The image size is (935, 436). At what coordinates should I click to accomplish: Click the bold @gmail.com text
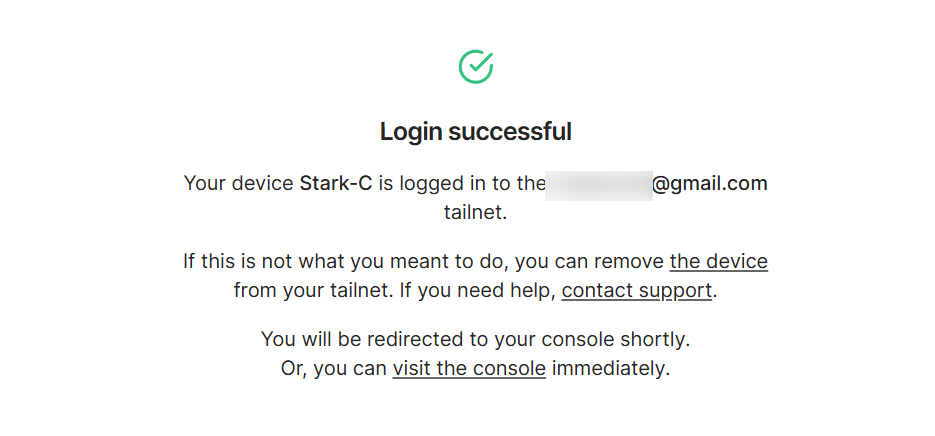point(710,184)
